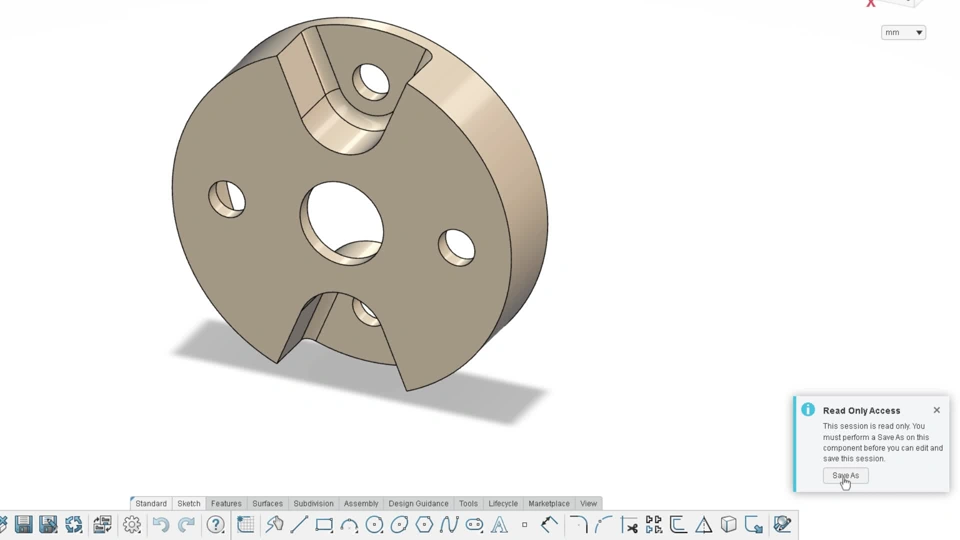Switch to the Assembly tab
Screen dimensions: 960x540
tap(361, 503)
